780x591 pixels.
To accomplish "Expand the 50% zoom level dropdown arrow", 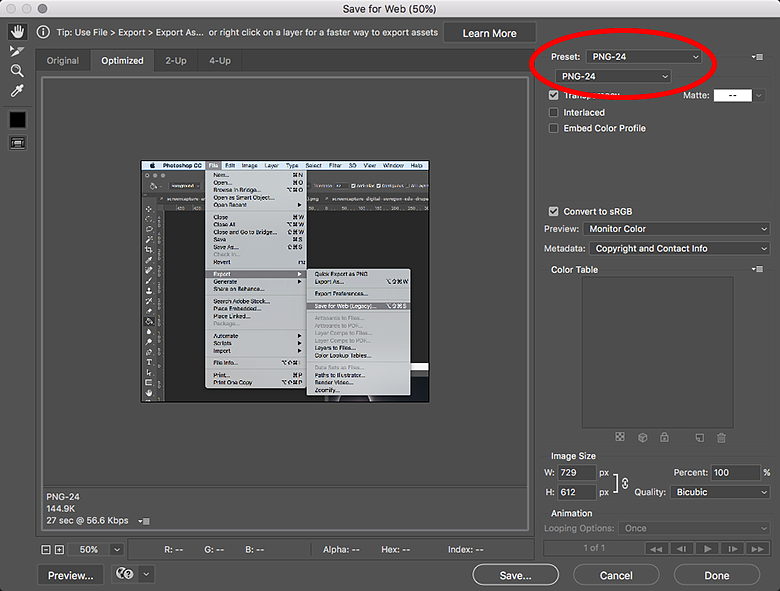I will [117, 550].
